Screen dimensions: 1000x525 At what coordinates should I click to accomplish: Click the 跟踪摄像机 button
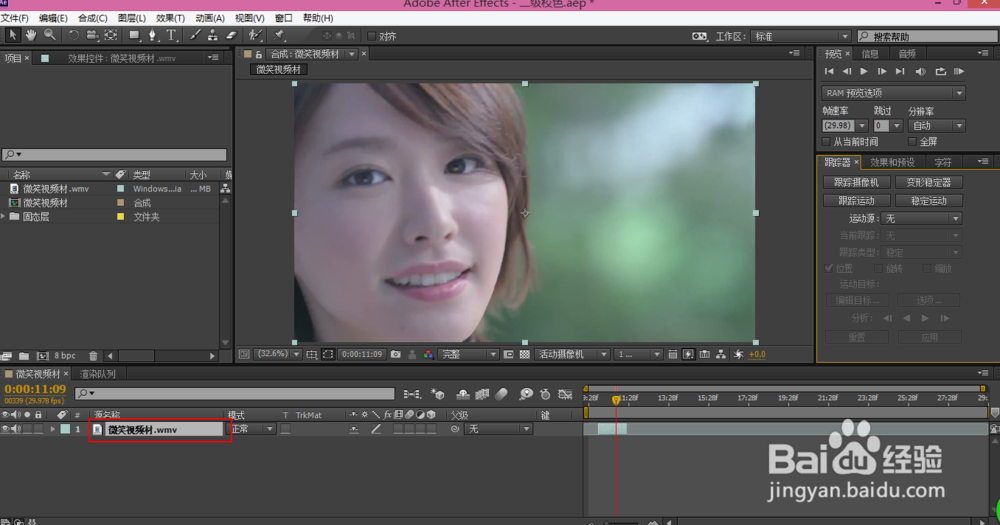tap(857, 182)
